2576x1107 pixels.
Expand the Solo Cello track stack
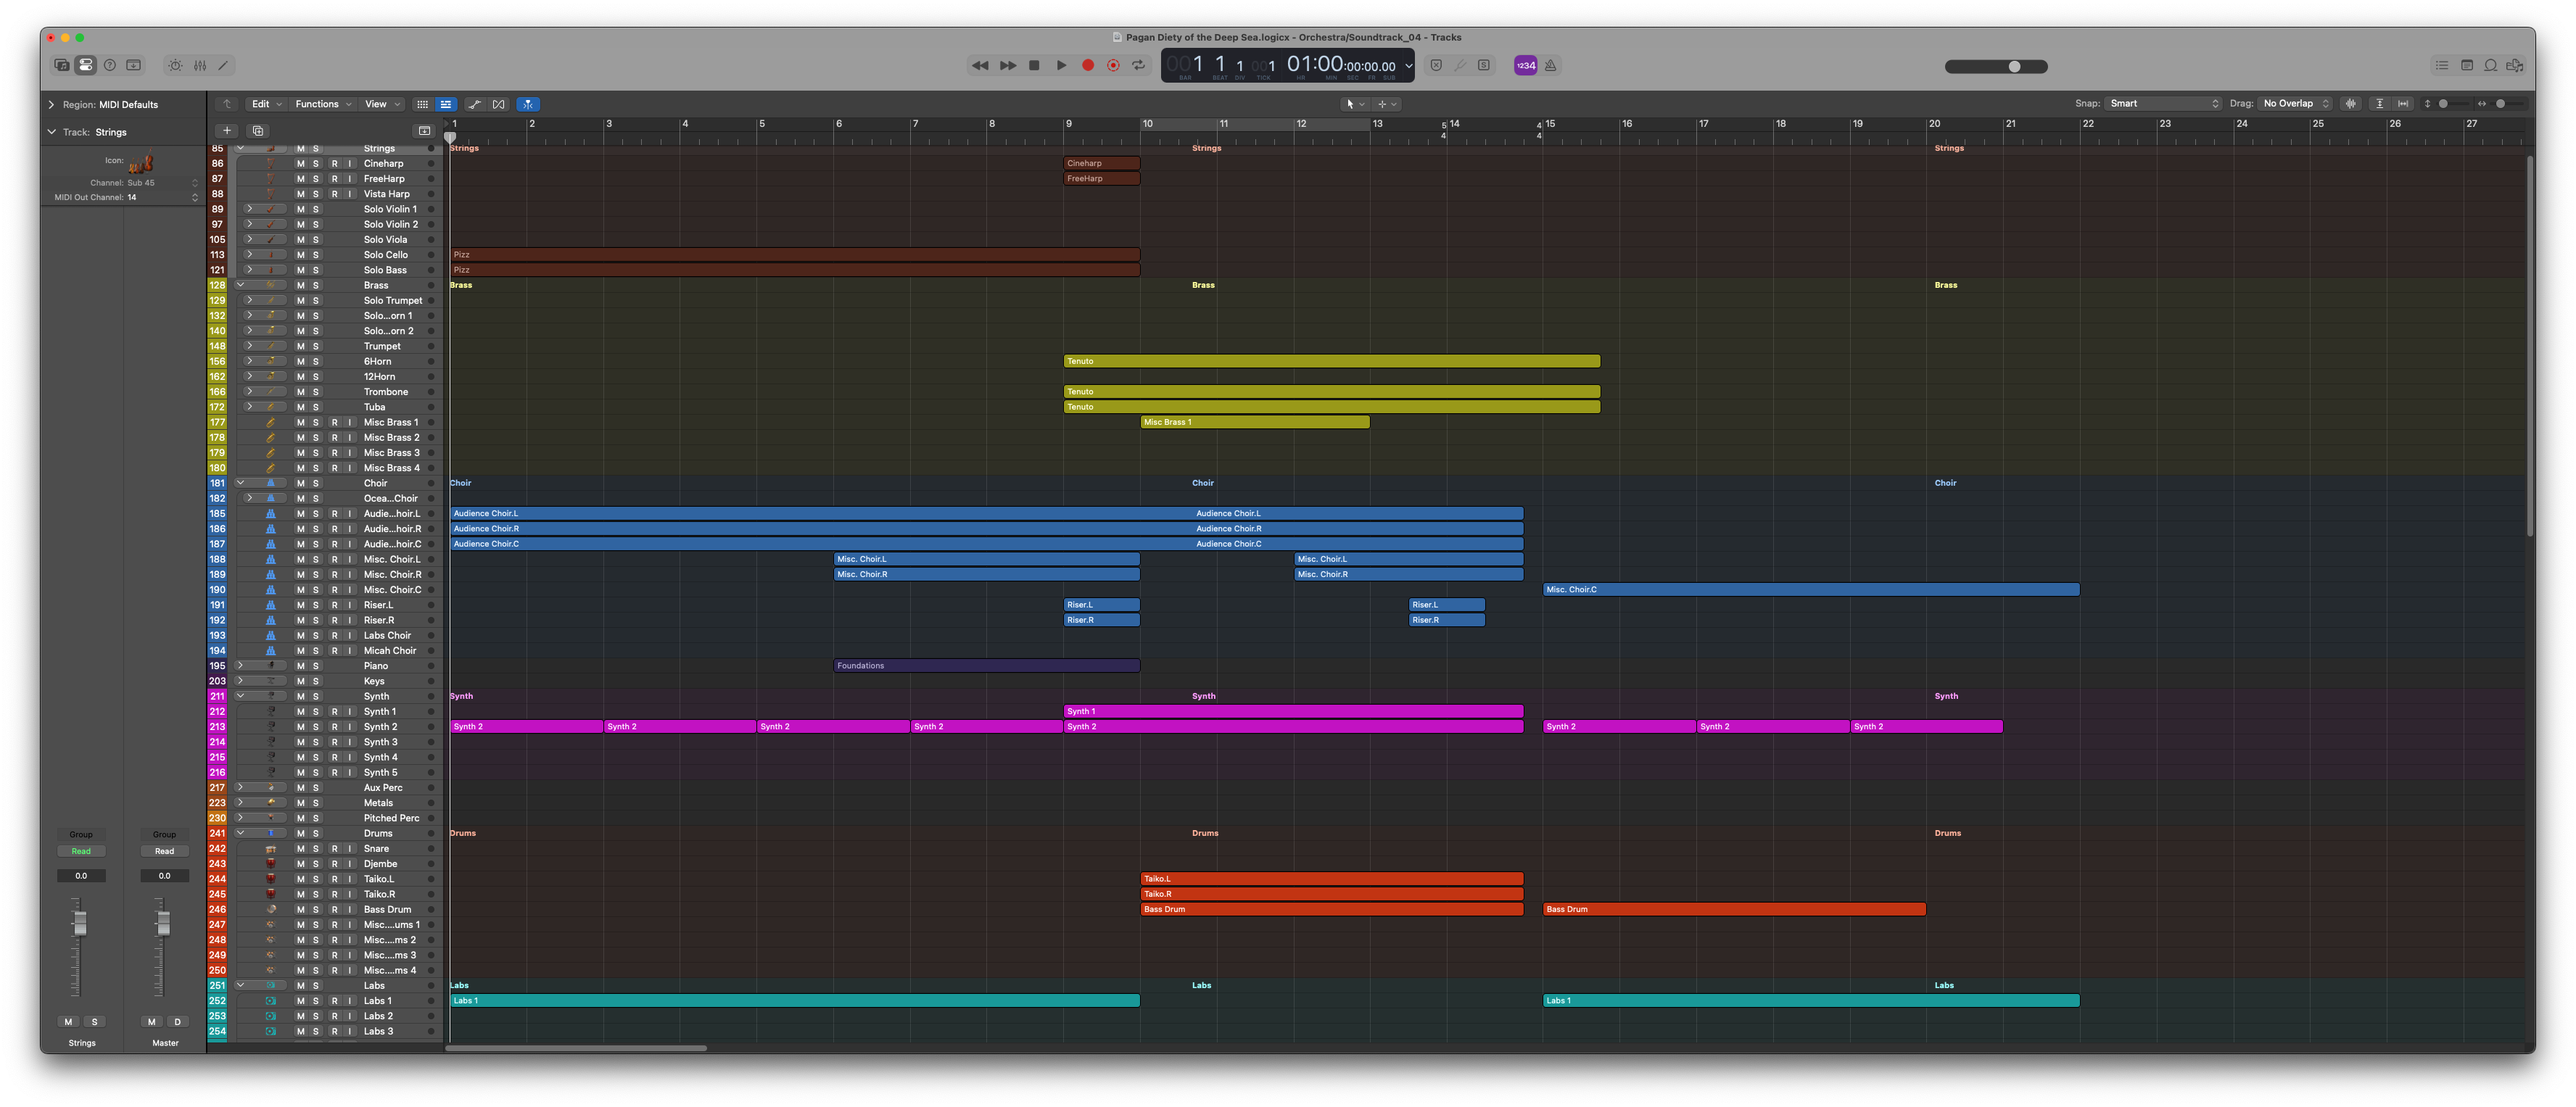click(249, 255)
